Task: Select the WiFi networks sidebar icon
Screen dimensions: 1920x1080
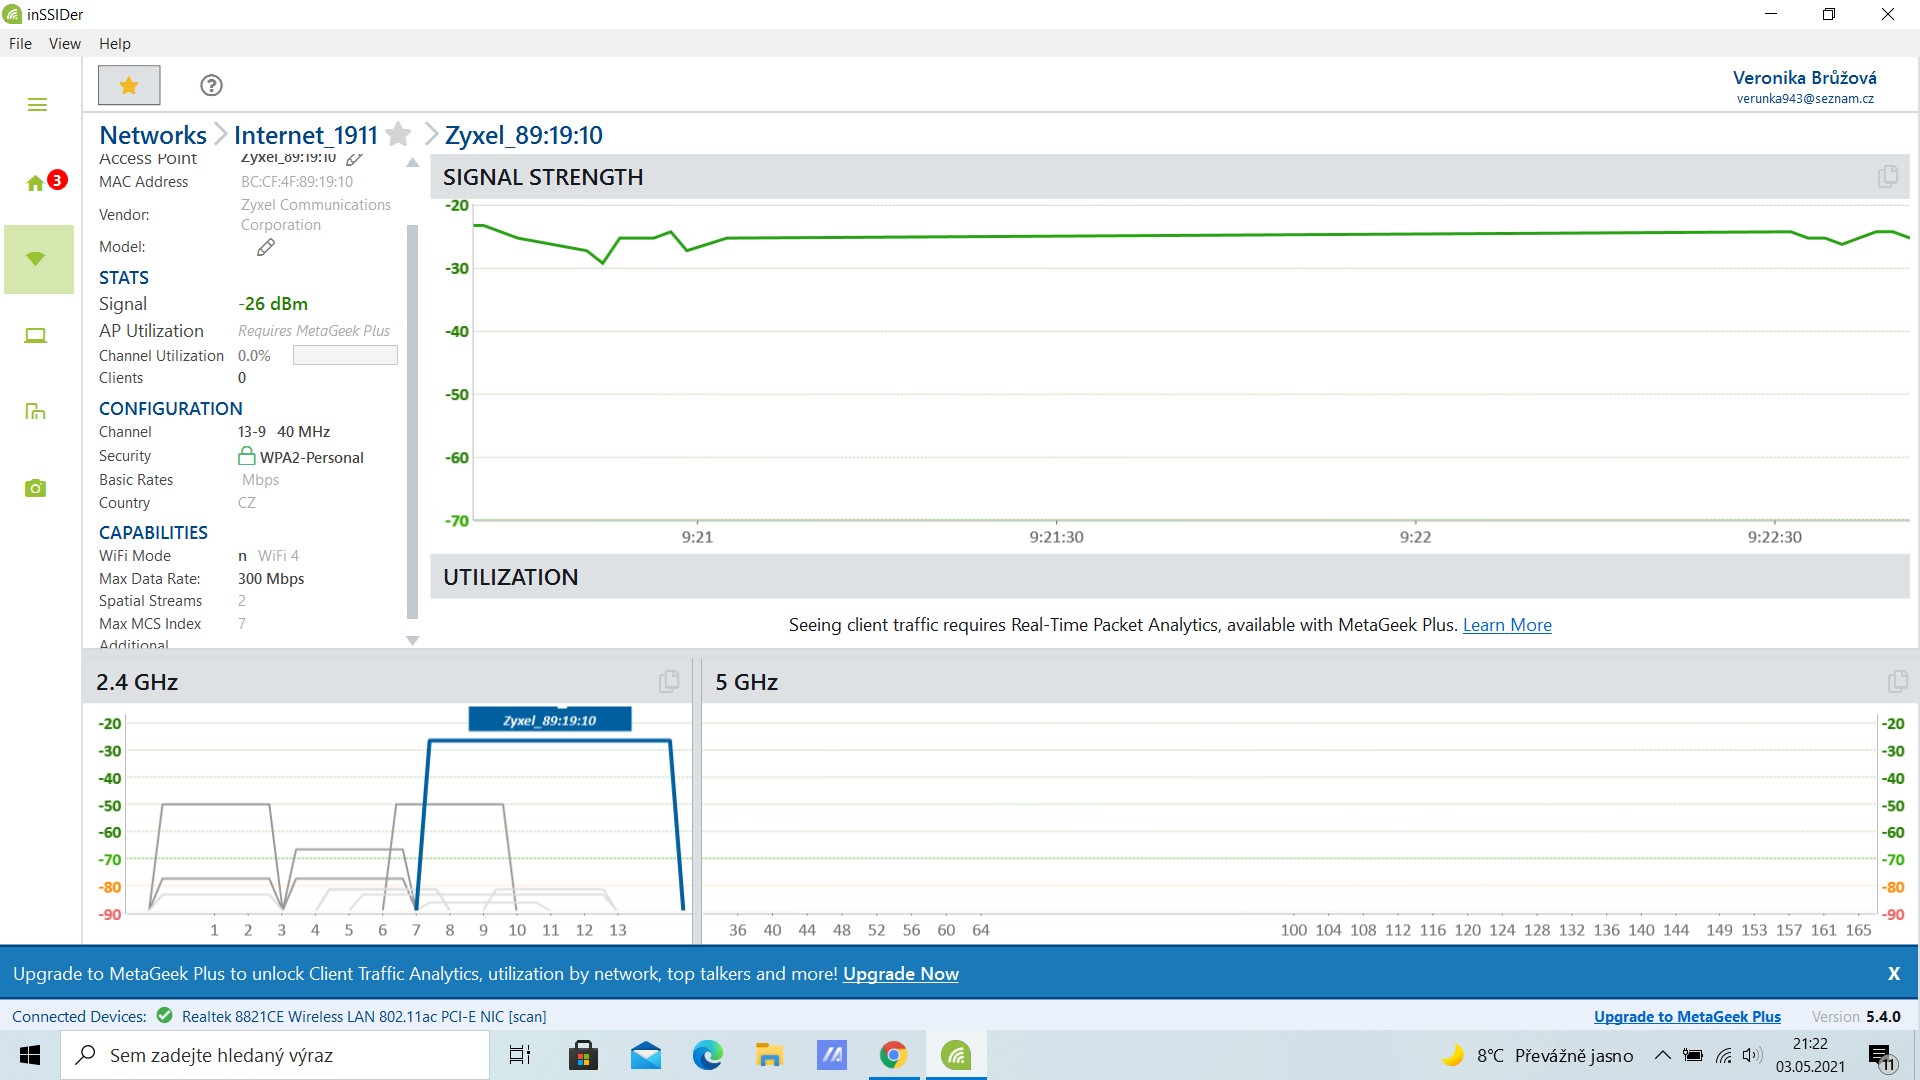Action: click(x=36, y=259)
